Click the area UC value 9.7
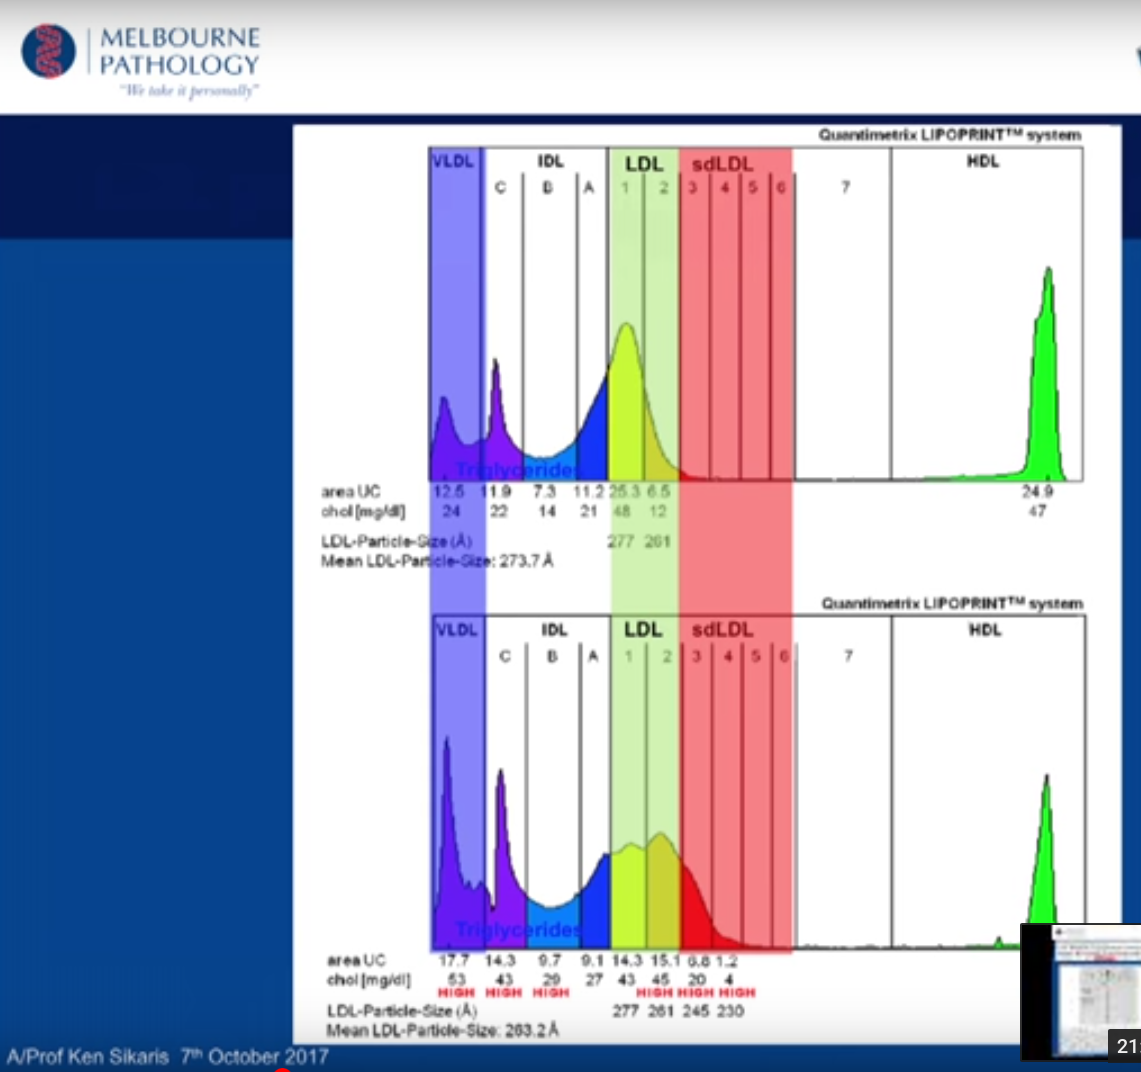Viewport: 1141px width, 1072px height. [550, 961]
